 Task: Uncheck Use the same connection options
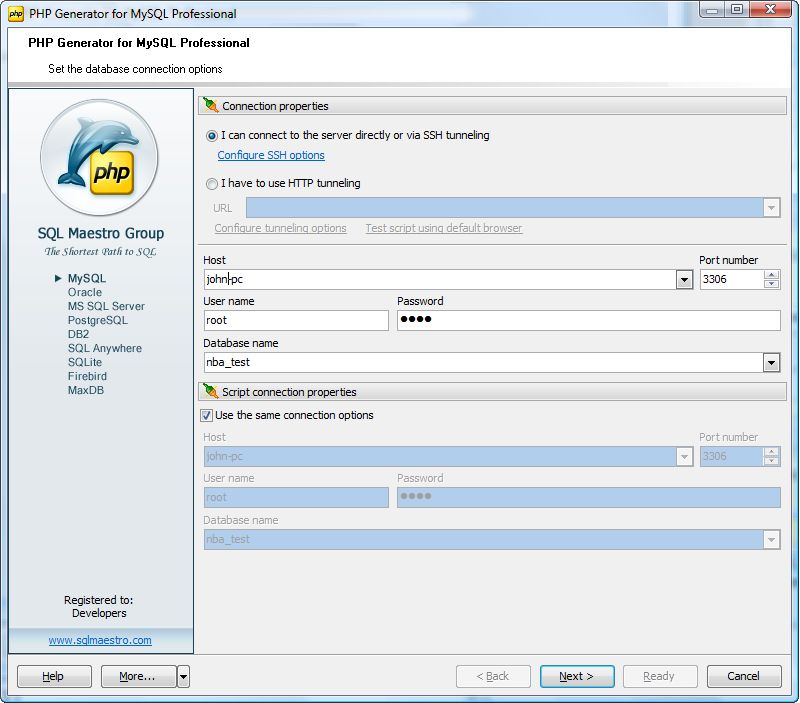[207, 415]
